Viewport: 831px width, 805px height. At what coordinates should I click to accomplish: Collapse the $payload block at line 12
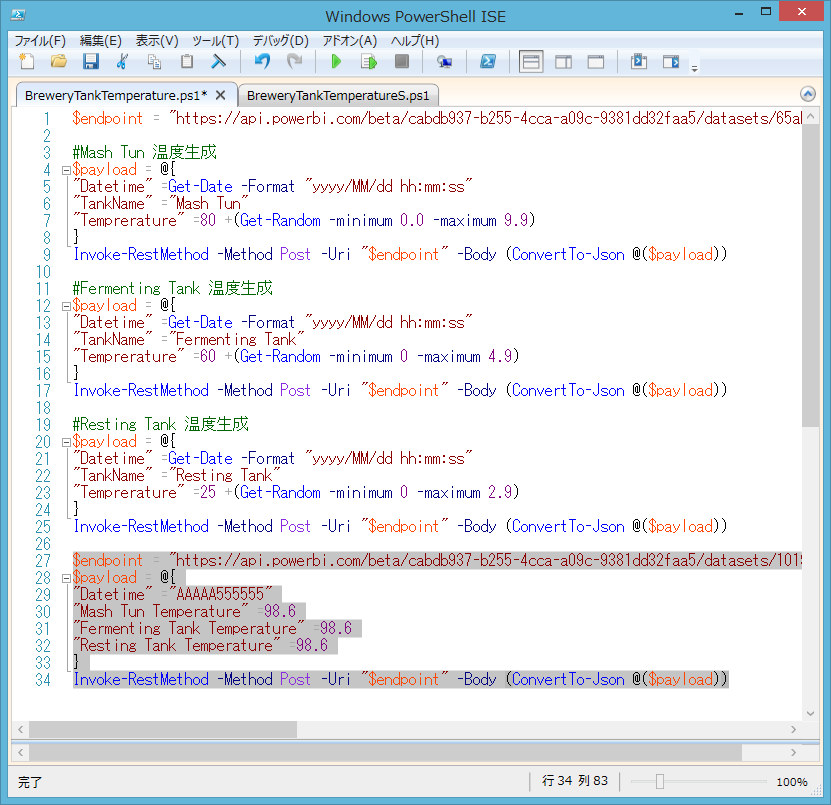[x=66, y=306]
